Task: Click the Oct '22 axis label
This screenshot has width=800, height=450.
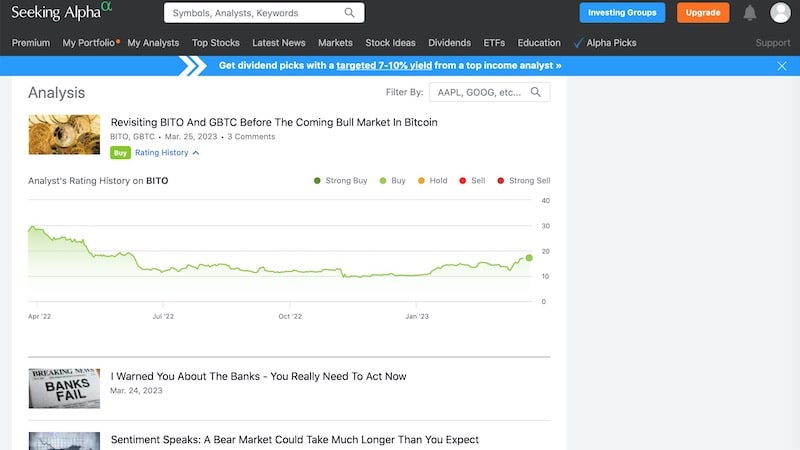Action: click(x=290, y=316)
